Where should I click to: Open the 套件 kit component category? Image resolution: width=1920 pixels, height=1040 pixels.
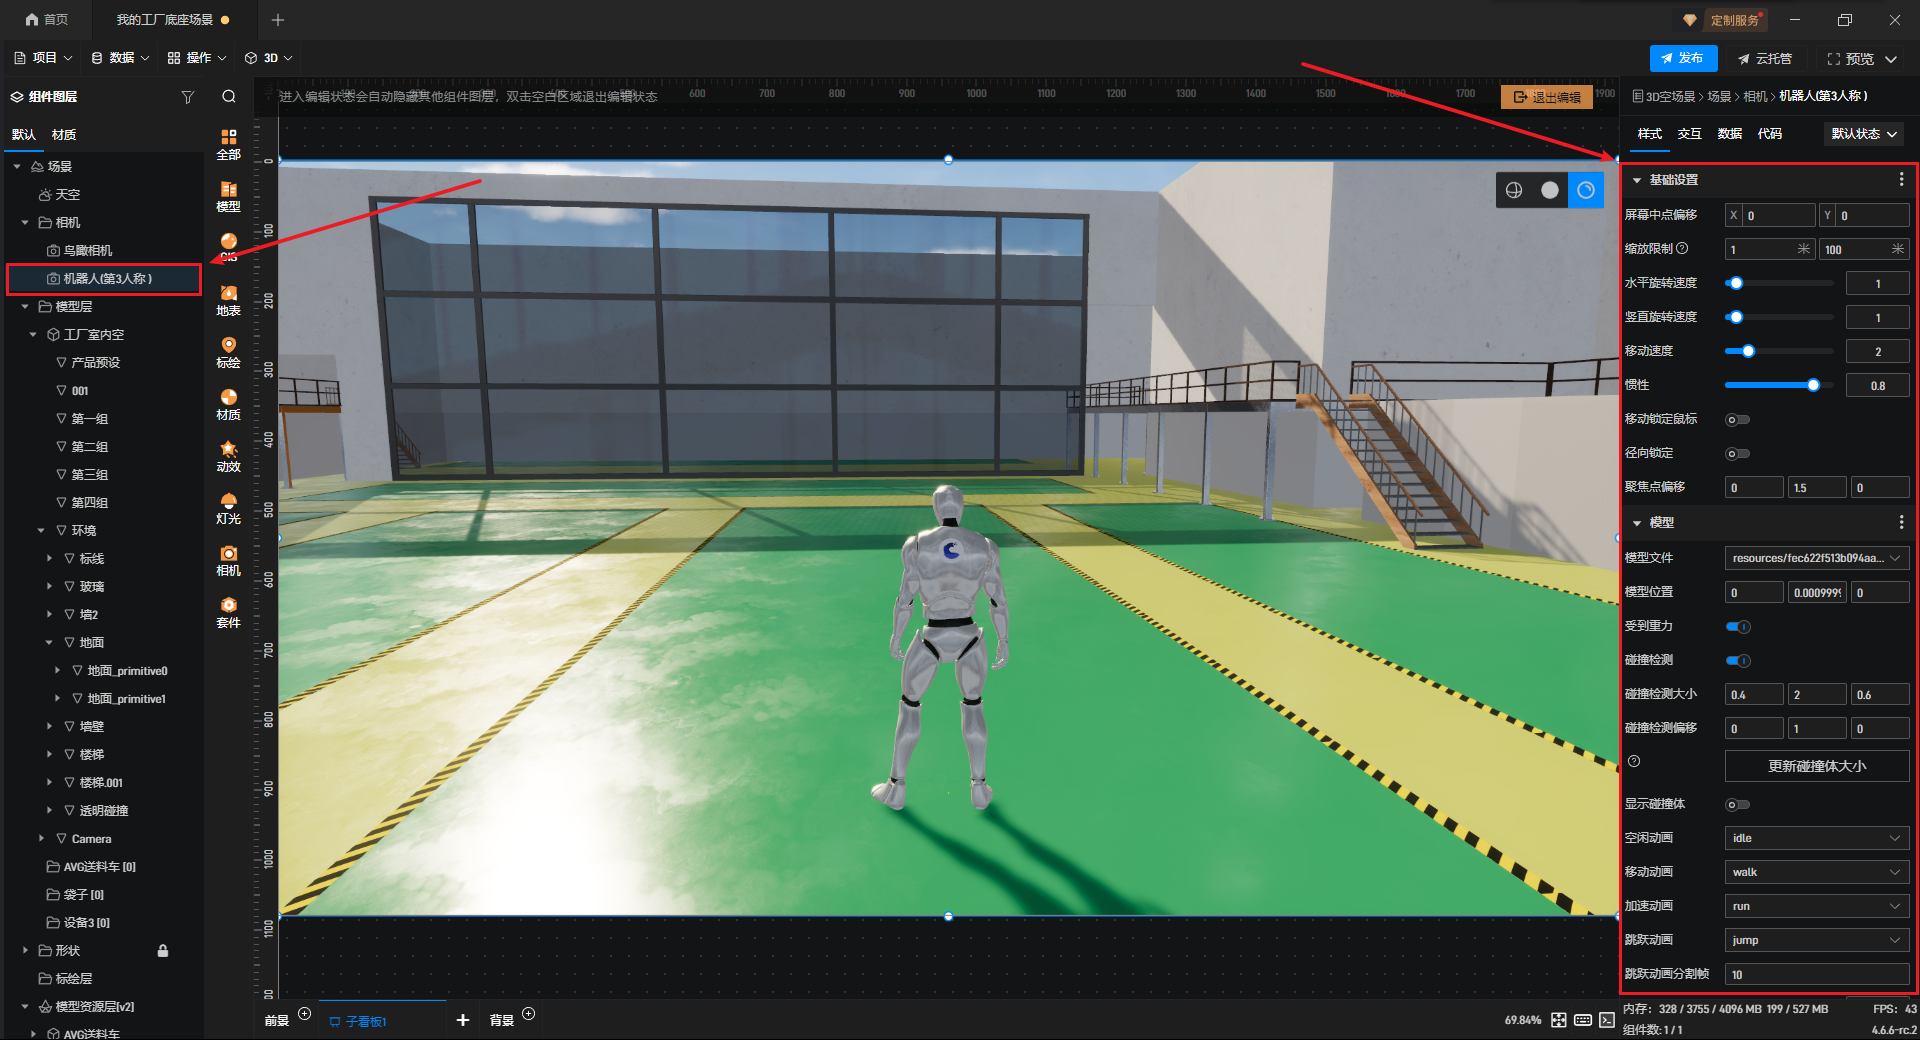click(x=229, y=612)
